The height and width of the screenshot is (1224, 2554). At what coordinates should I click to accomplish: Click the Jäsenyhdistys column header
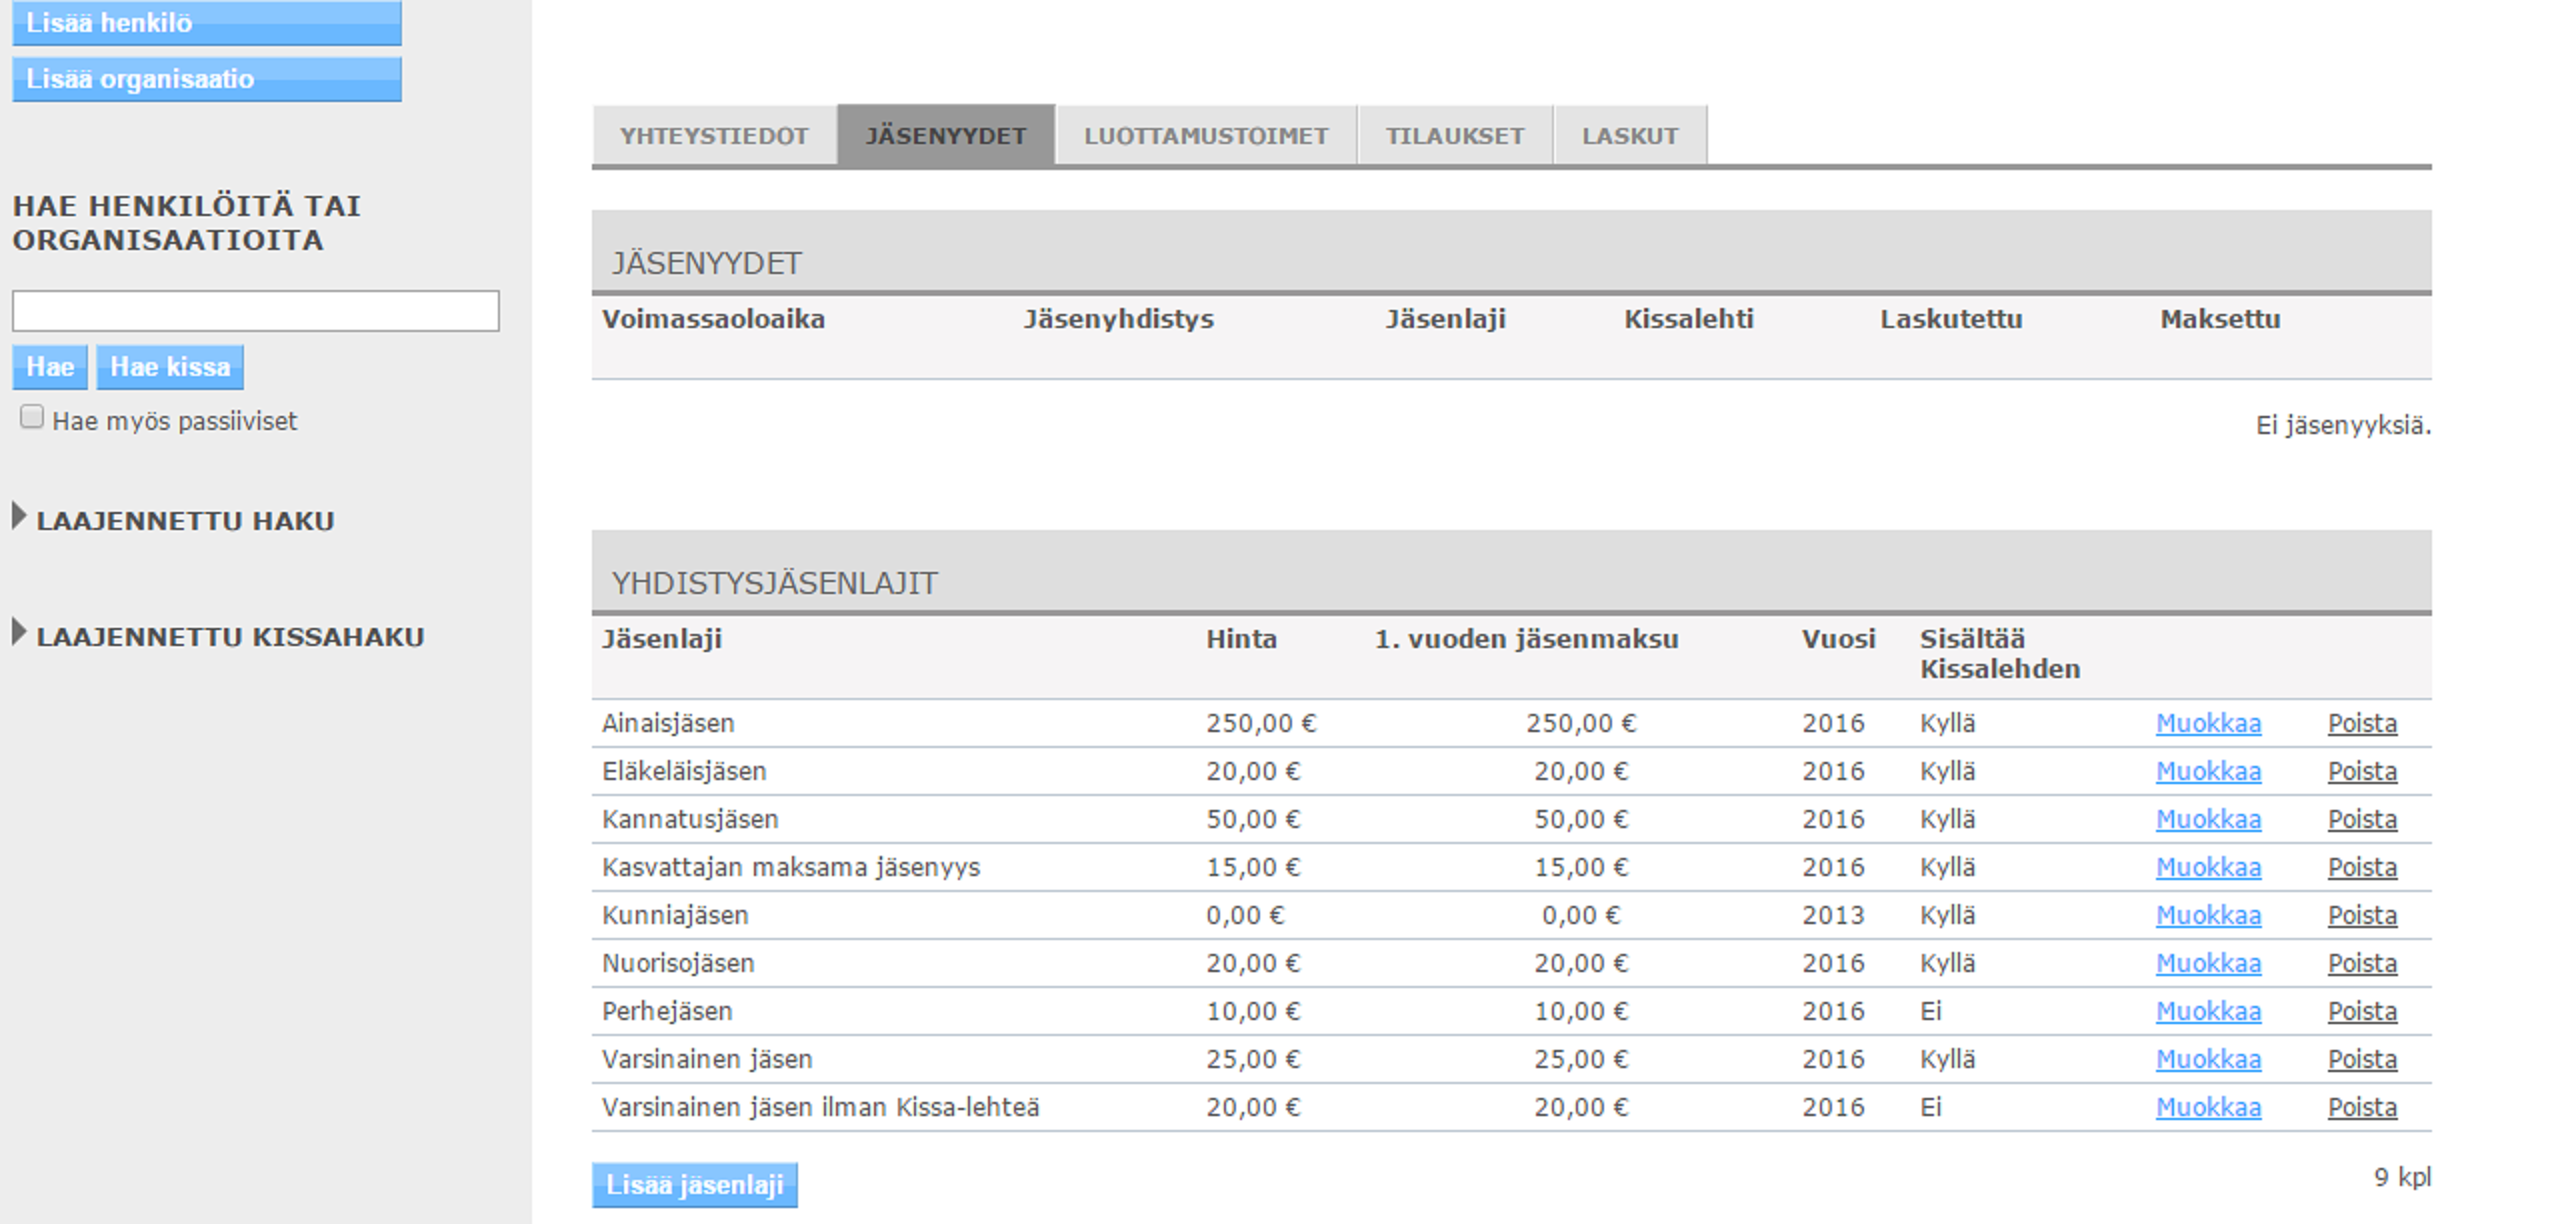(x=1118, y=319)
